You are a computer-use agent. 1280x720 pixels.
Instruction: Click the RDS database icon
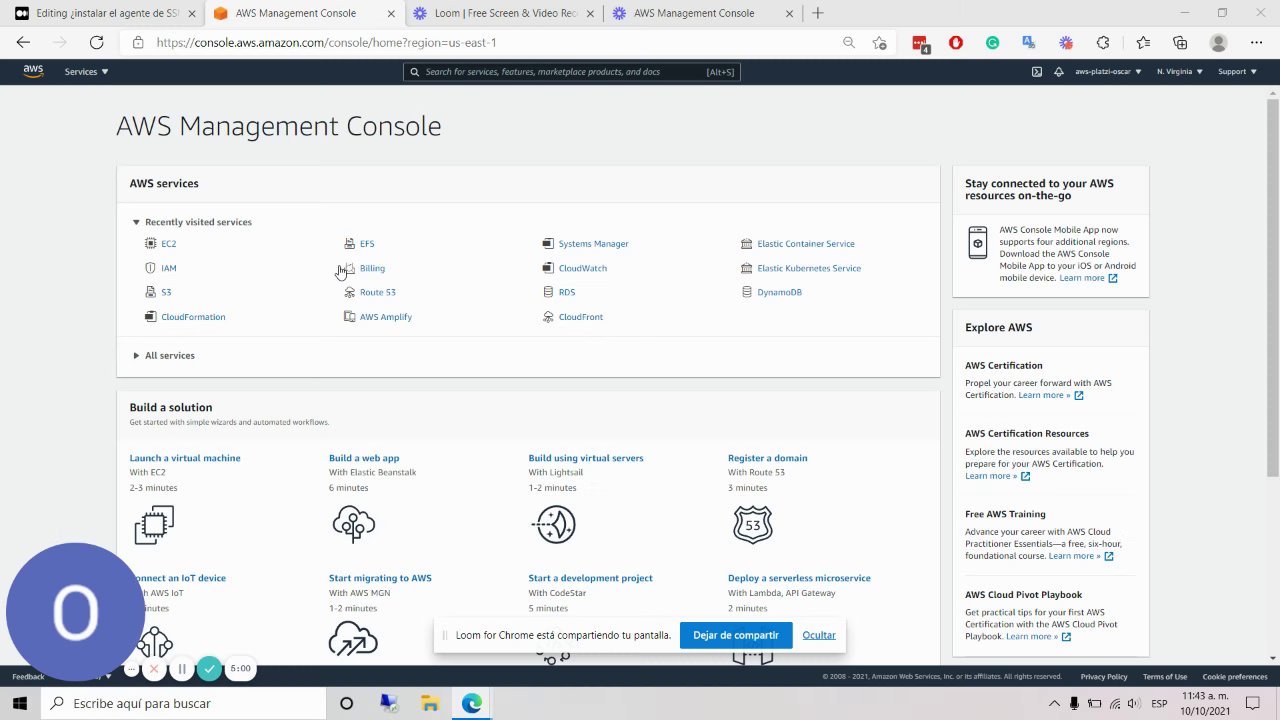point(548,292)
